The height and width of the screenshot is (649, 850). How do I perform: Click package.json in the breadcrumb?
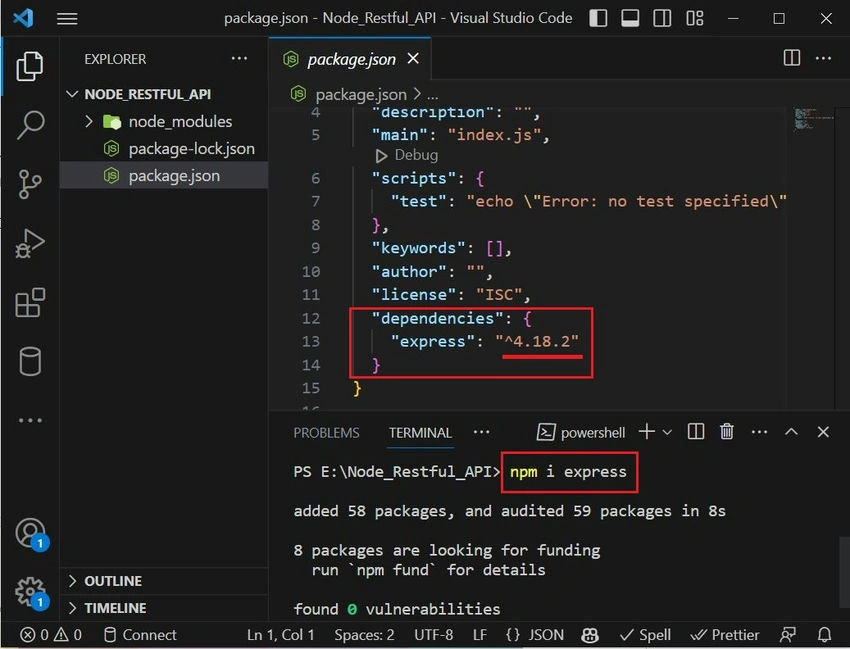tap(360, 94)
